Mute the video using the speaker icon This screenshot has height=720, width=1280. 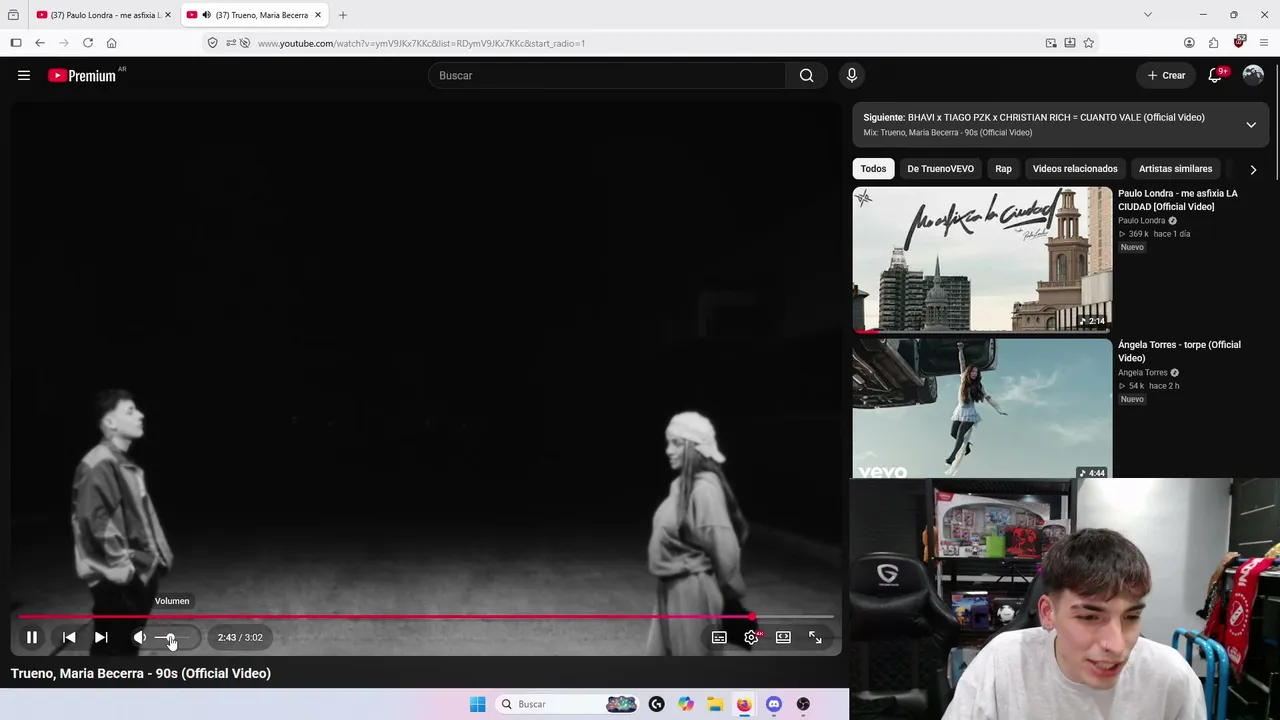(140, 637)
